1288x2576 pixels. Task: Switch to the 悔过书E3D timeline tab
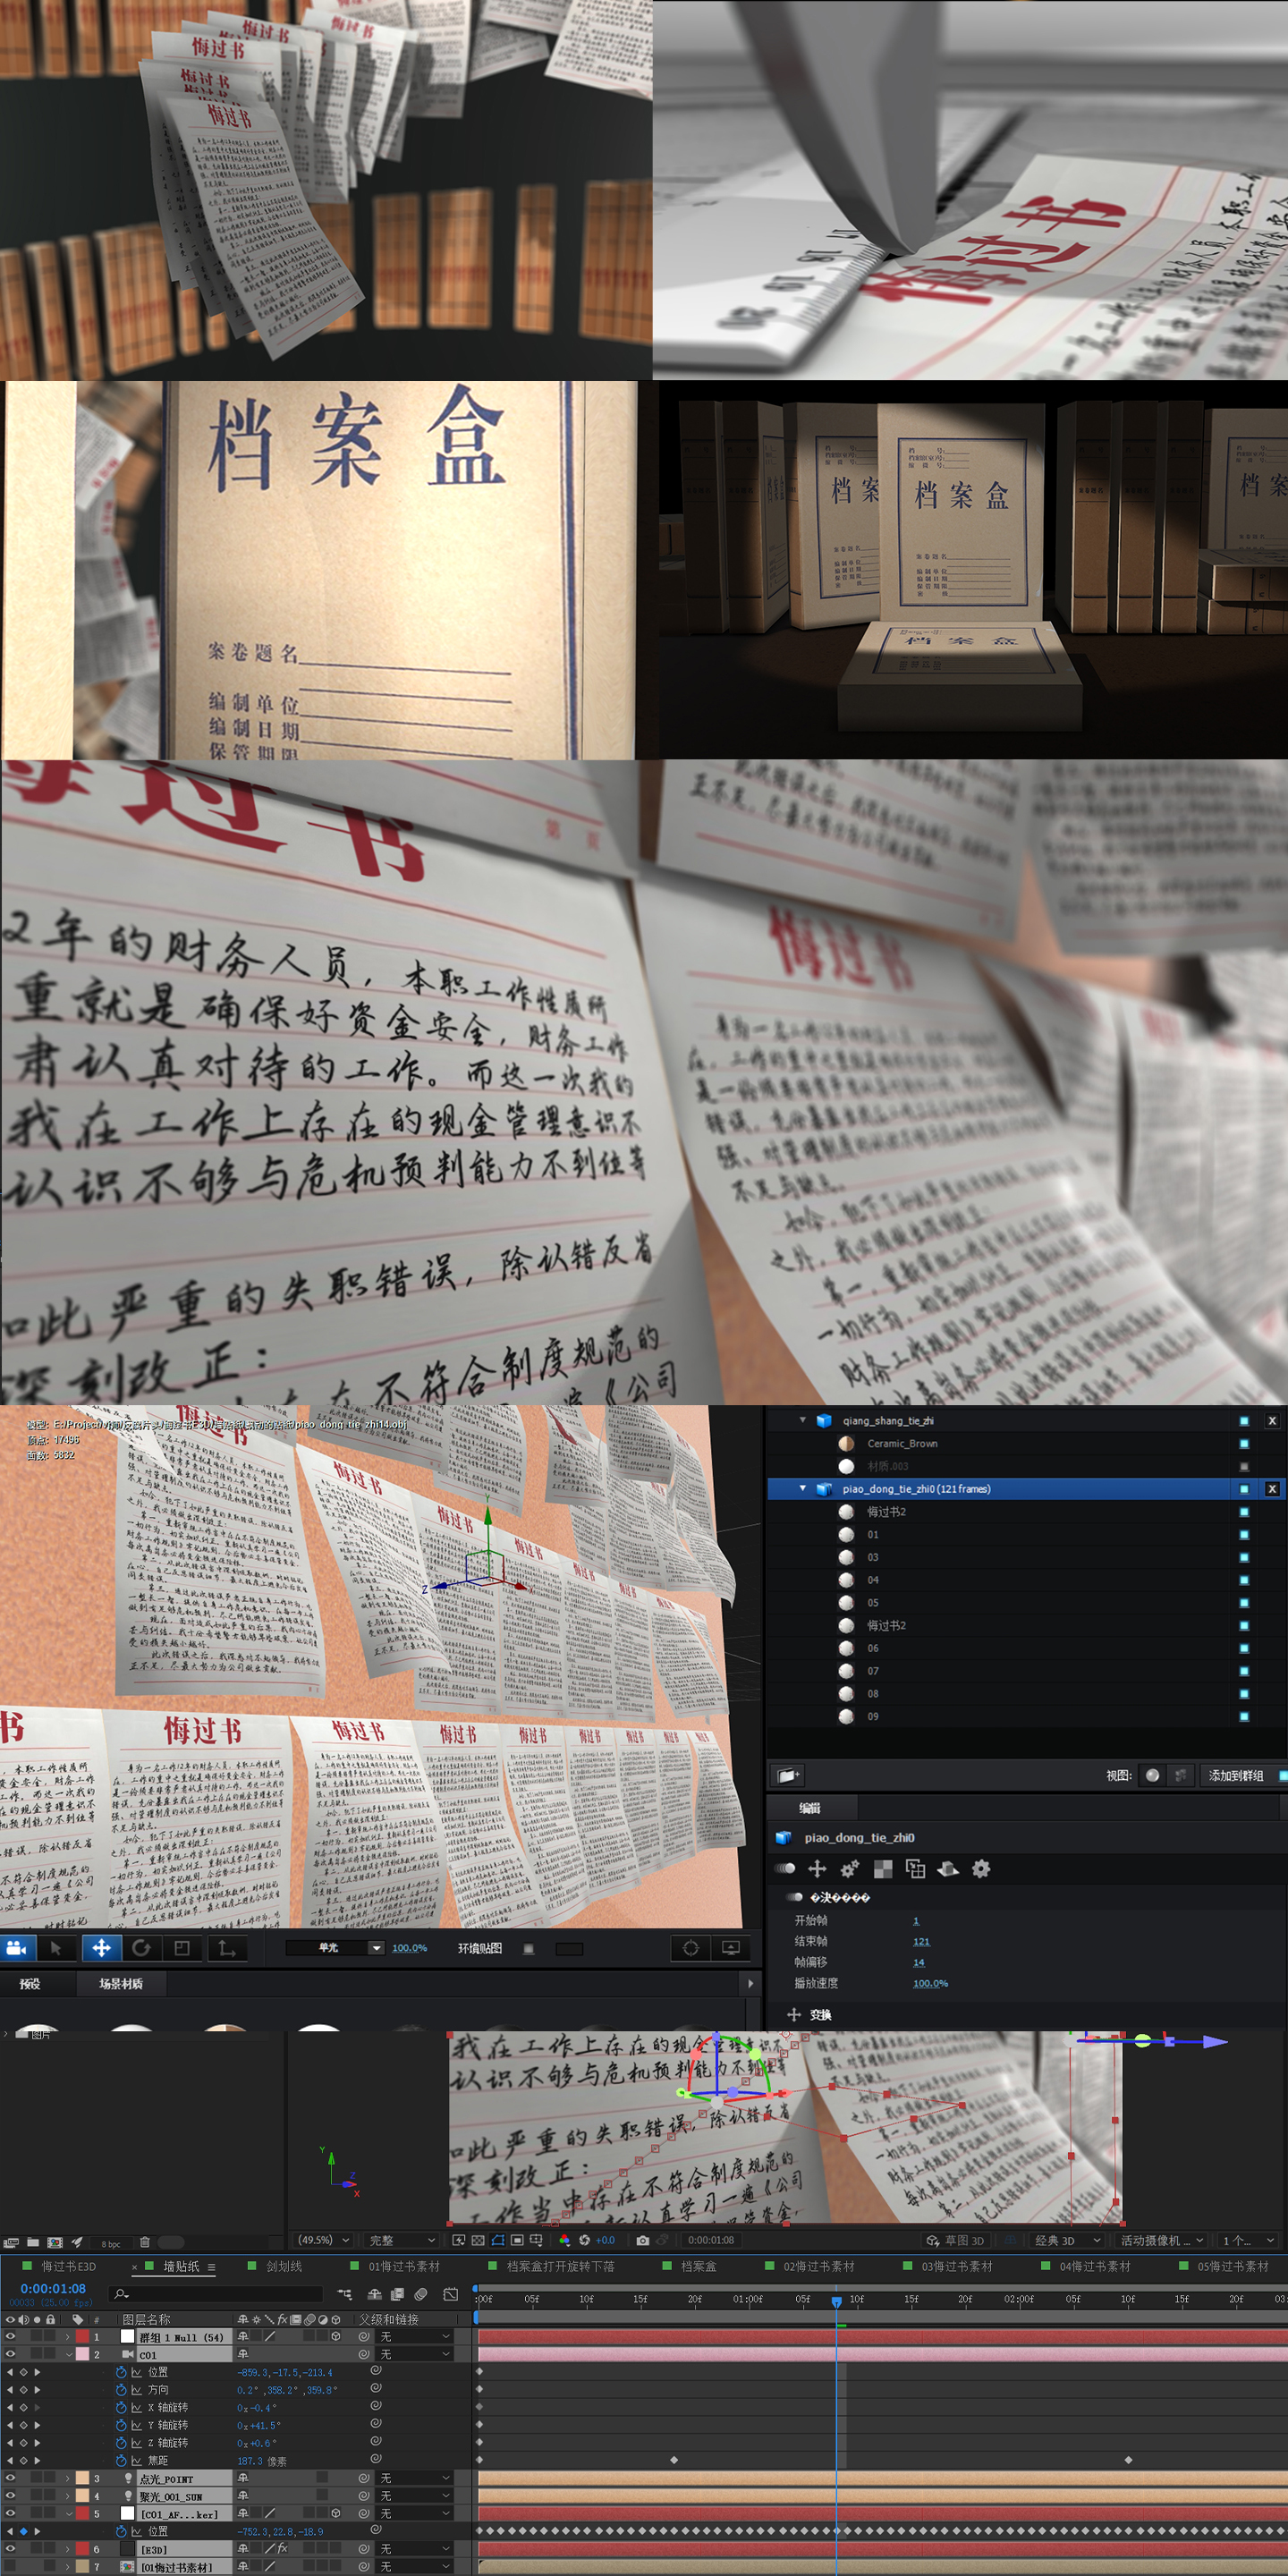[x=69, y=2266]
